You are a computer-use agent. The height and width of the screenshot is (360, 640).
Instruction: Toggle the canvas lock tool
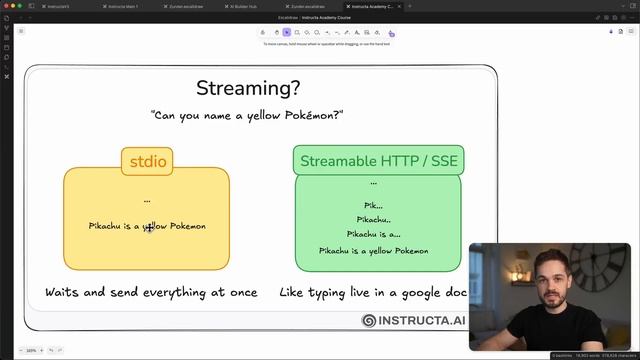coord(263,33)
